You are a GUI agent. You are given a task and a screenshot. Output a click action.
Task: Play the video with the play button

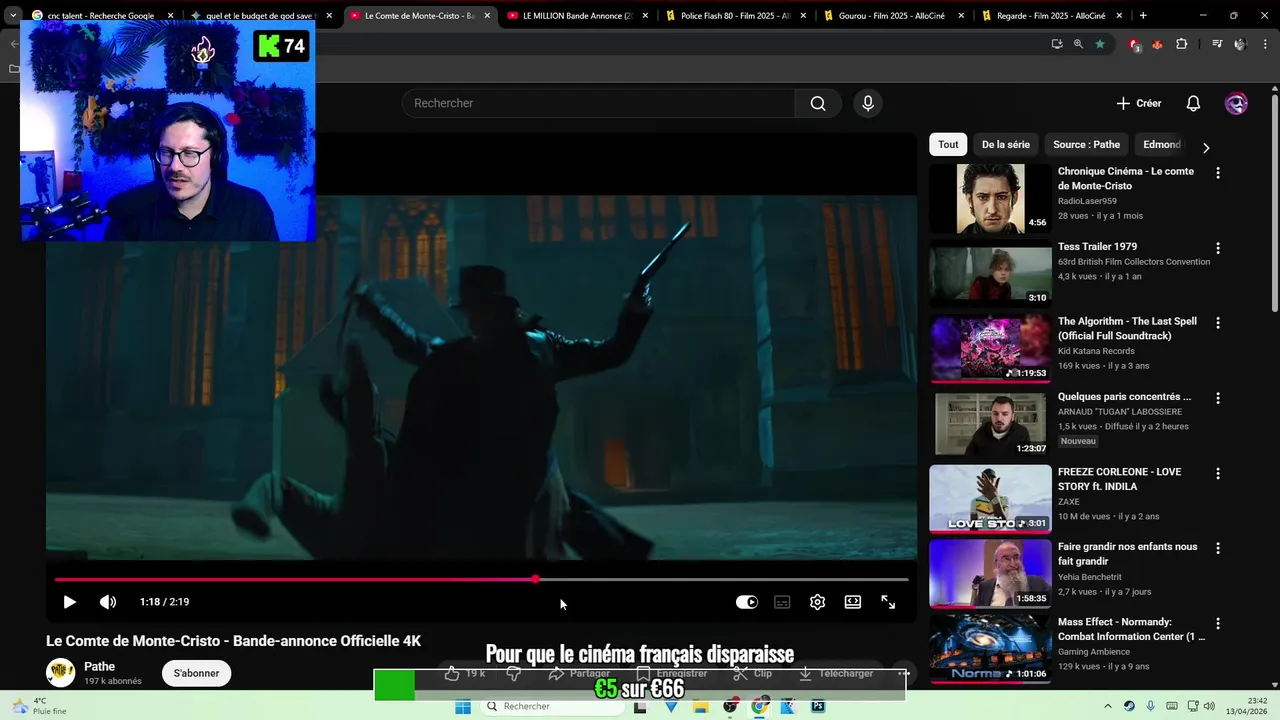point(69,602)
